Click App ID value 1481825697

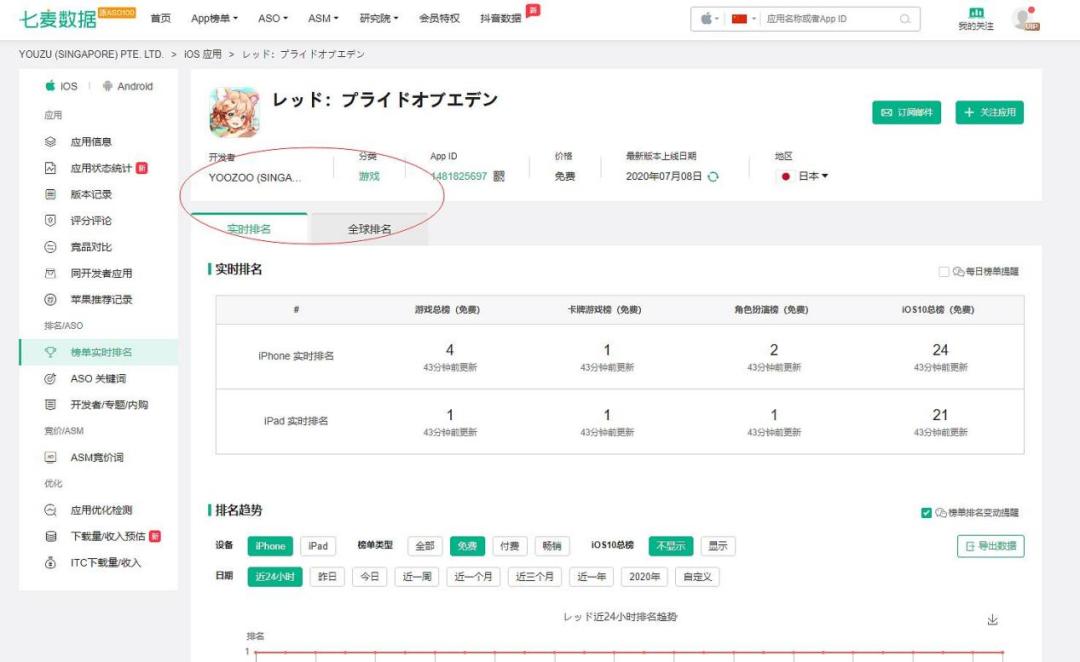(459, 176)
